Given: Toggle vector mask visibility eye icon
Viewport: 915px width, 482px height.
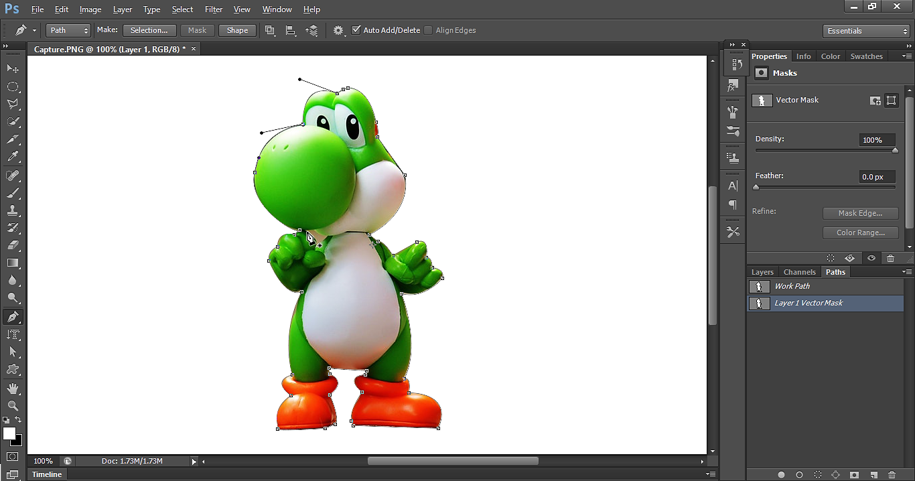Looking at the screenshot, I should click(x=871, y=258).
